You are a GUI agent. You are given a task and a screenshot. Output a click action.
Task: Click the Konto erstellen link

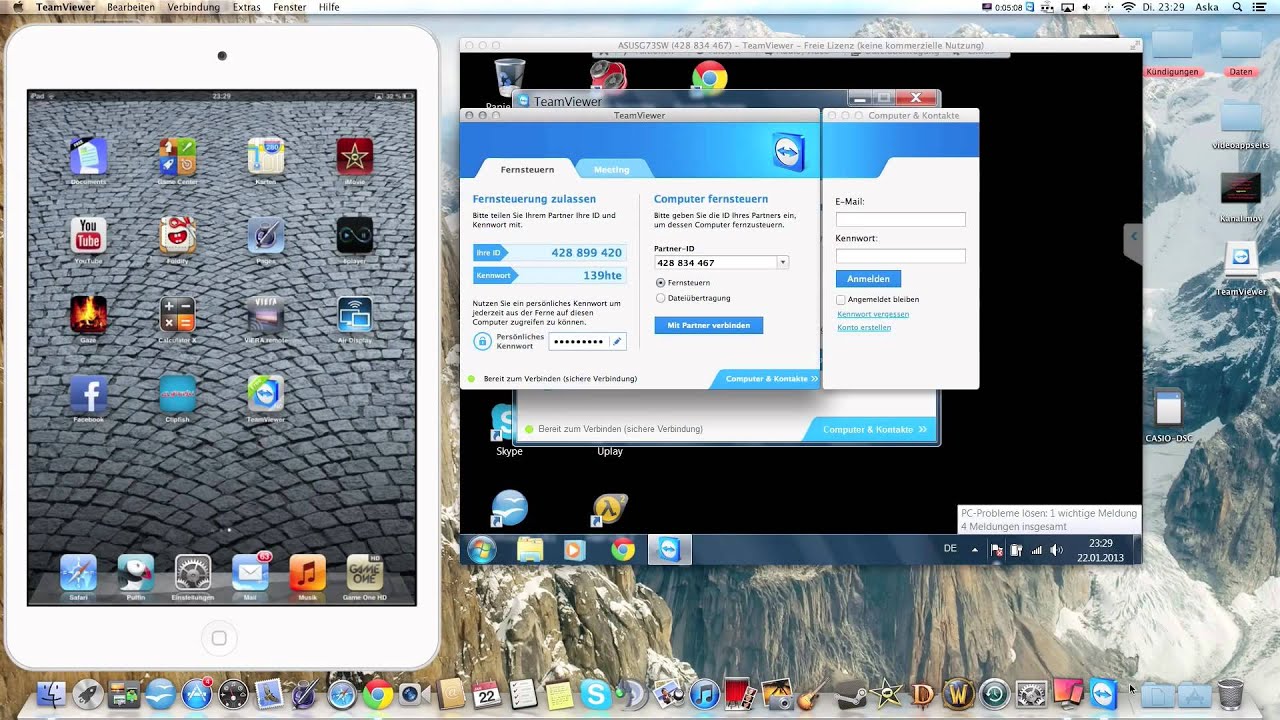864,328
